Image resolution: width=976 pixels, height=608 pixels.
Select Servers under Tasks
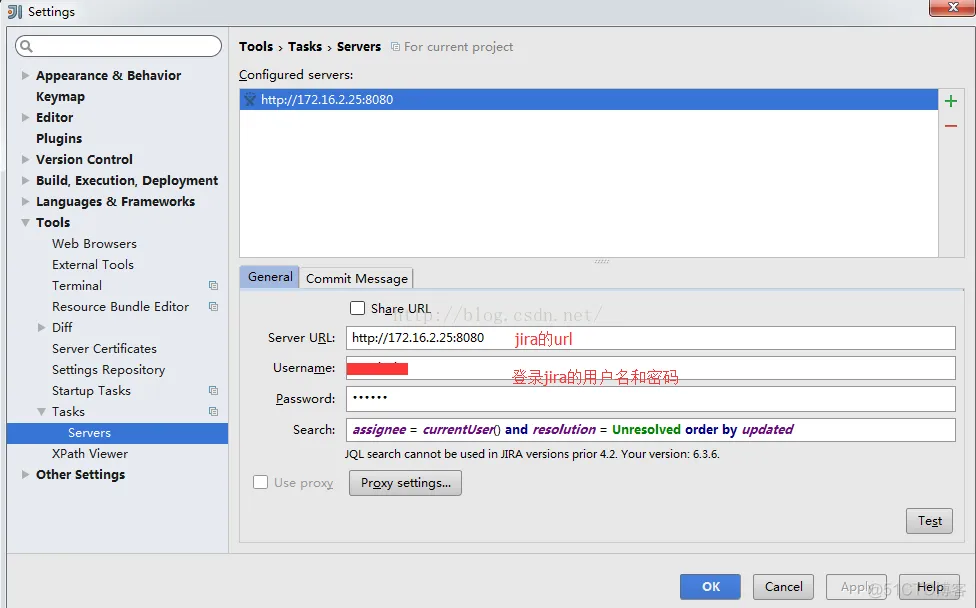(117, 433)
